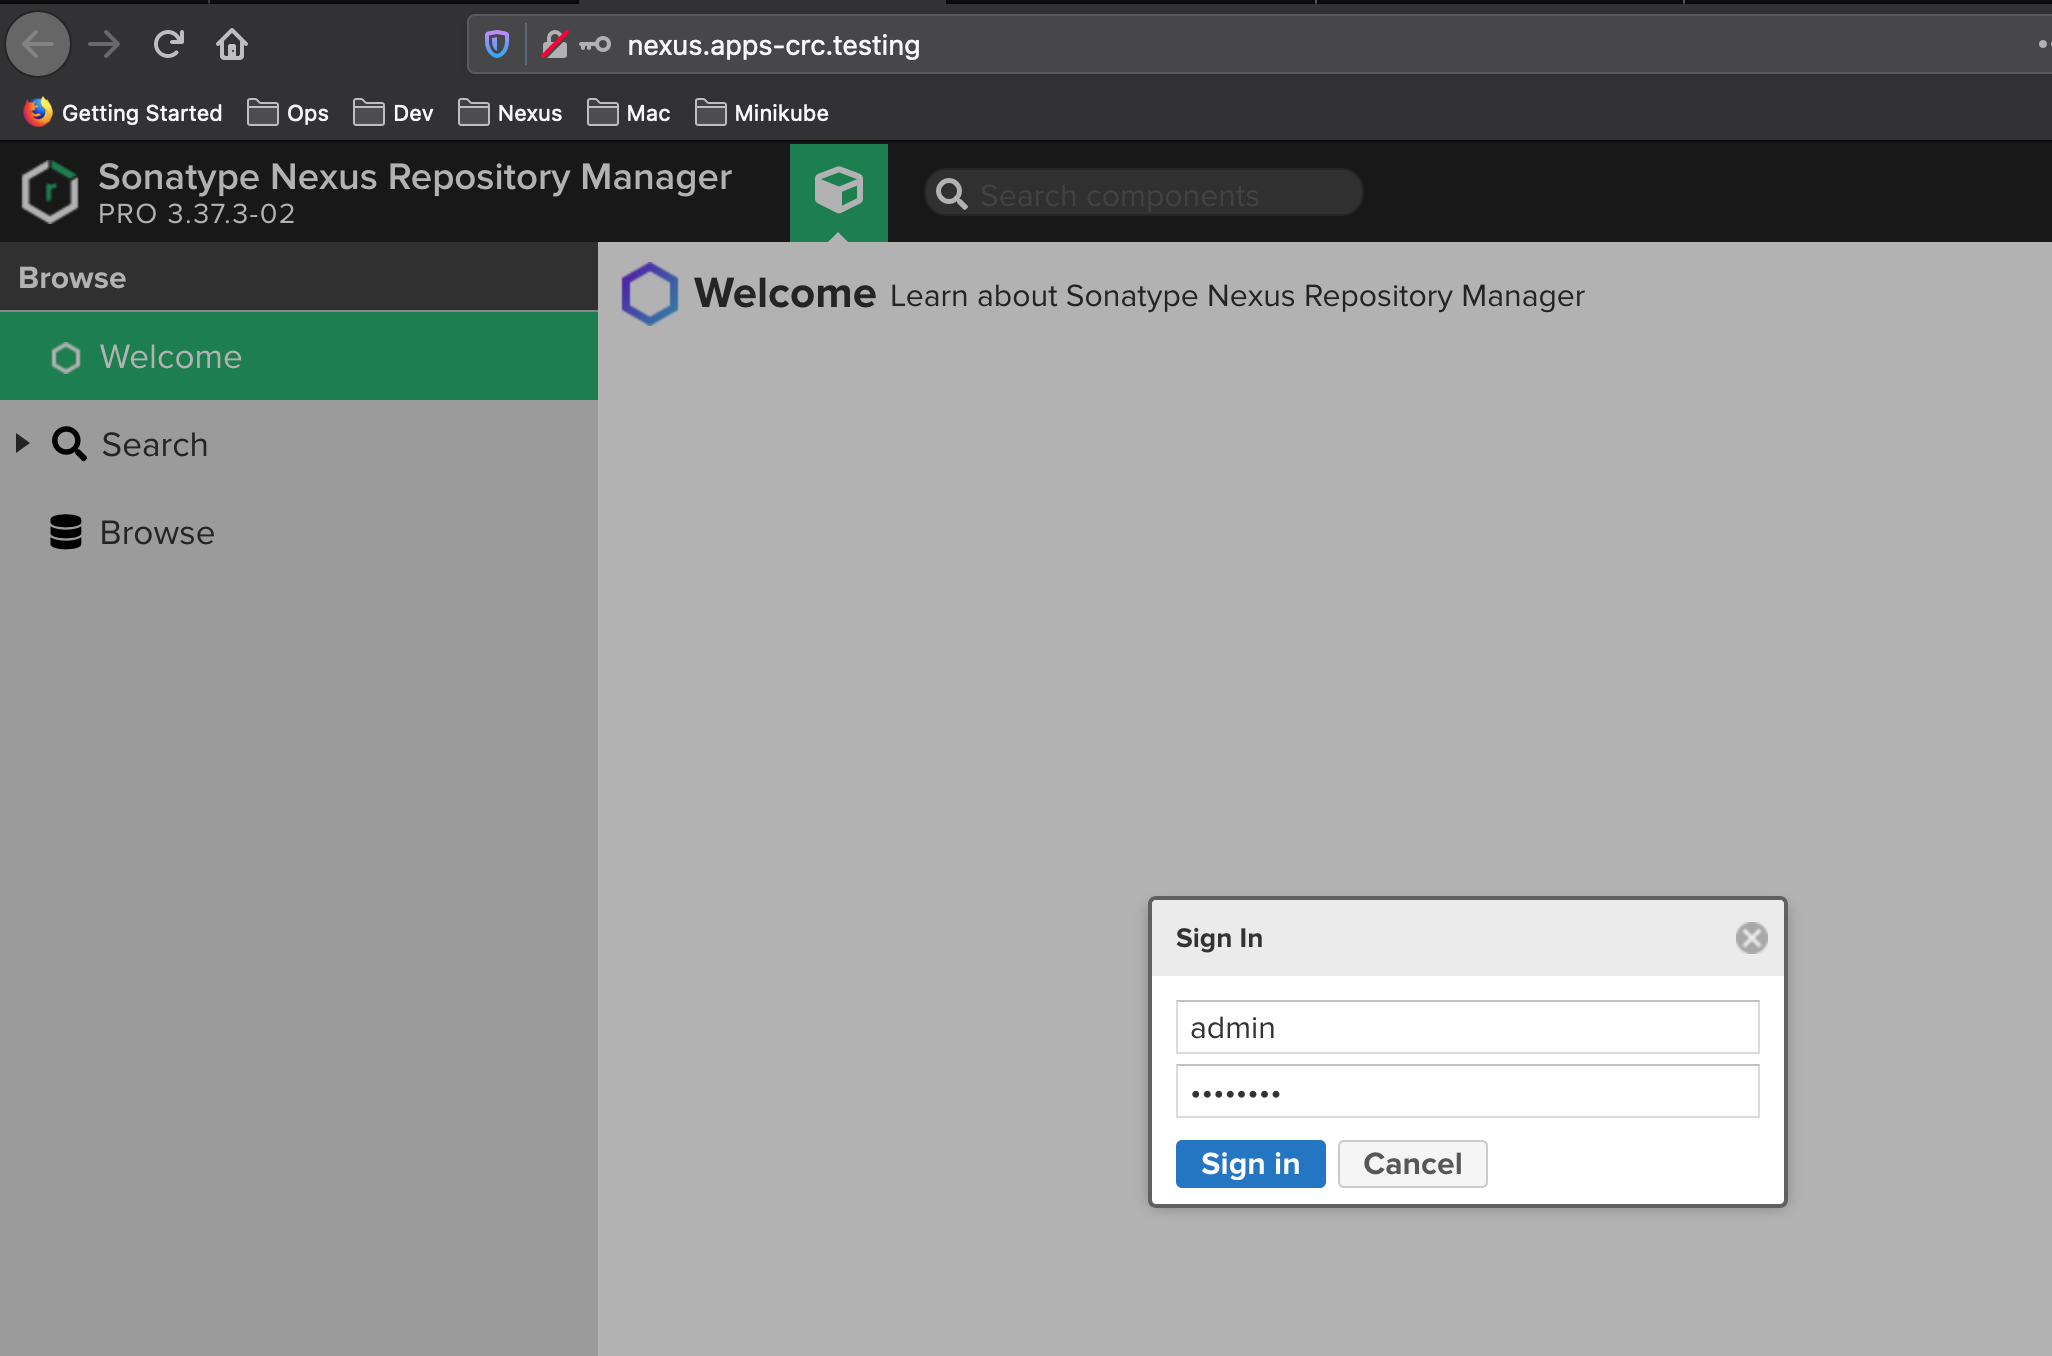The height and width of the screenshot is (1356, 2052).
Task: Click the Nexus logo icon in header
Action: (50, 192)
